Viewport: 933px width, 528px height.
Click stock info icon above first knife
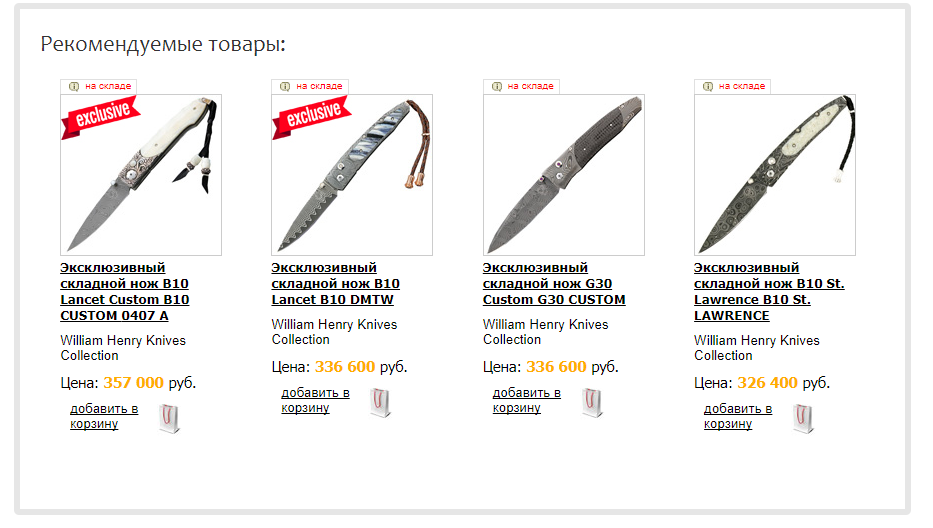[x=74, y=86]
